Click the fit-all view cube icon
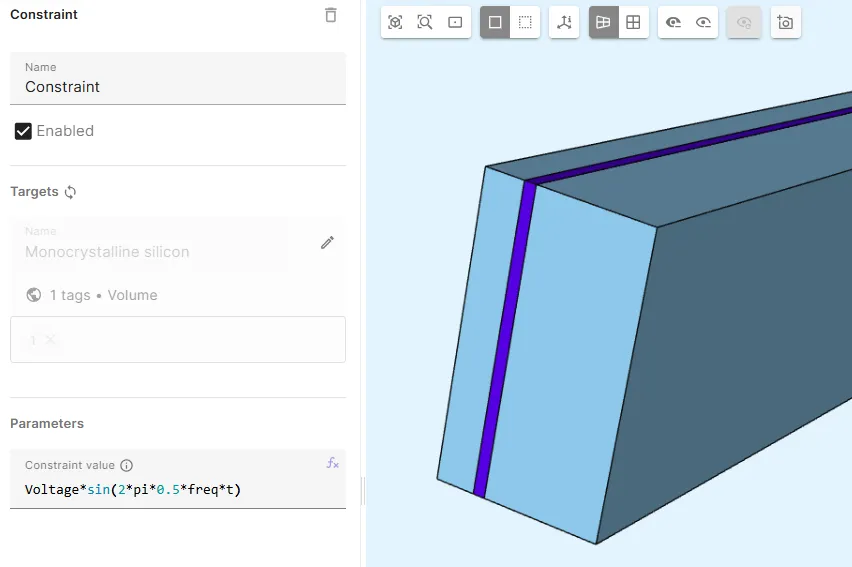This screenshot has height=567, width=852. [395, 22]
